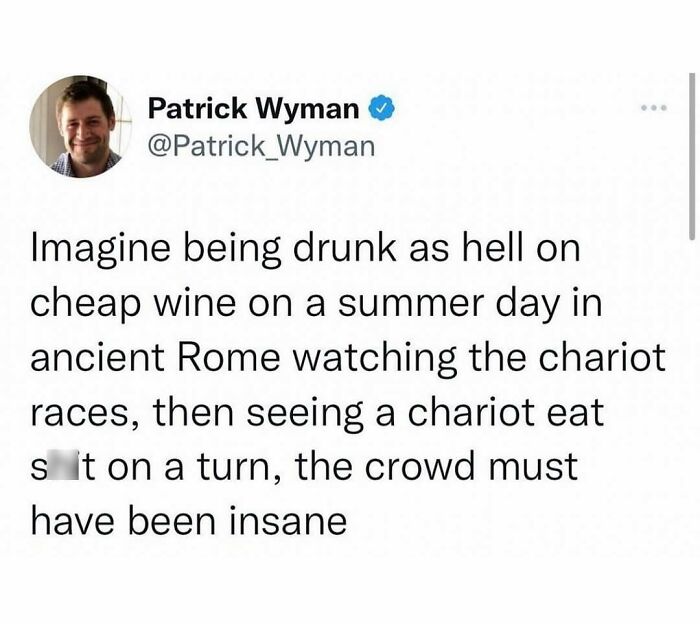The image size is (700, 624).
Task: Click the word 'crowd' in the tweet
Action: (x=420, y=467)
